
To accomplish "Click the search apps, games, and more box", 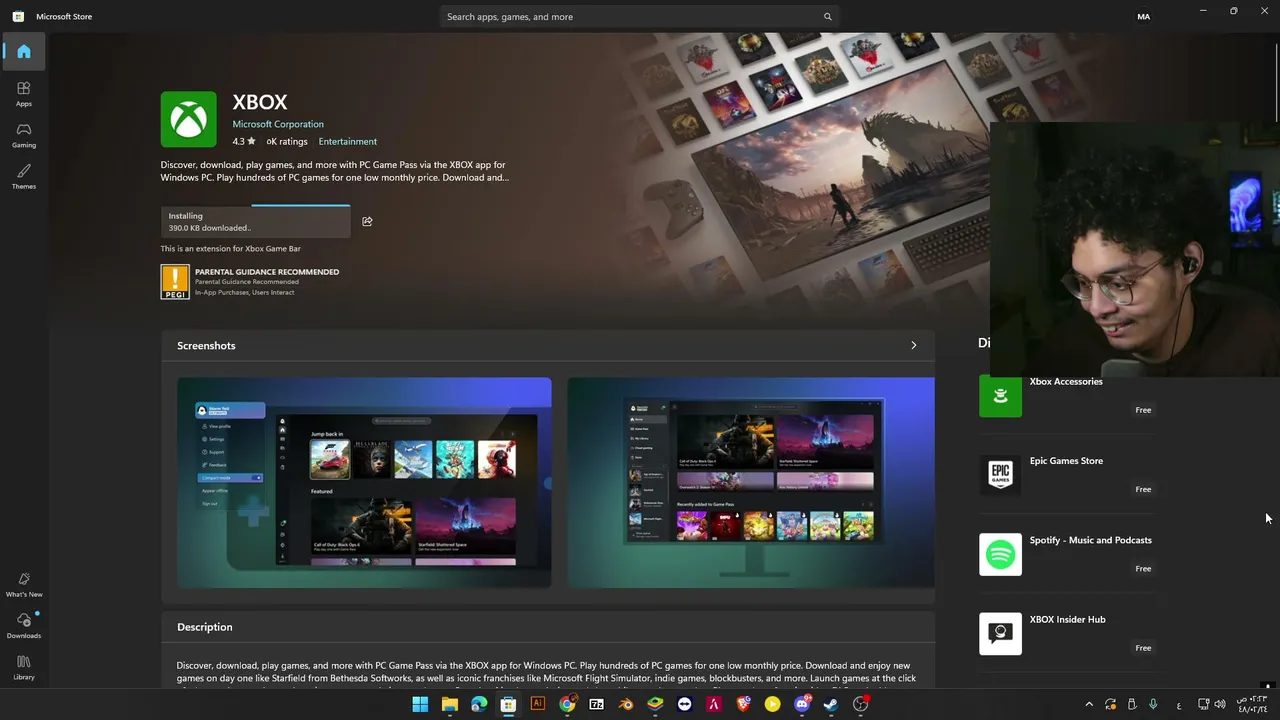I will 640,17.
